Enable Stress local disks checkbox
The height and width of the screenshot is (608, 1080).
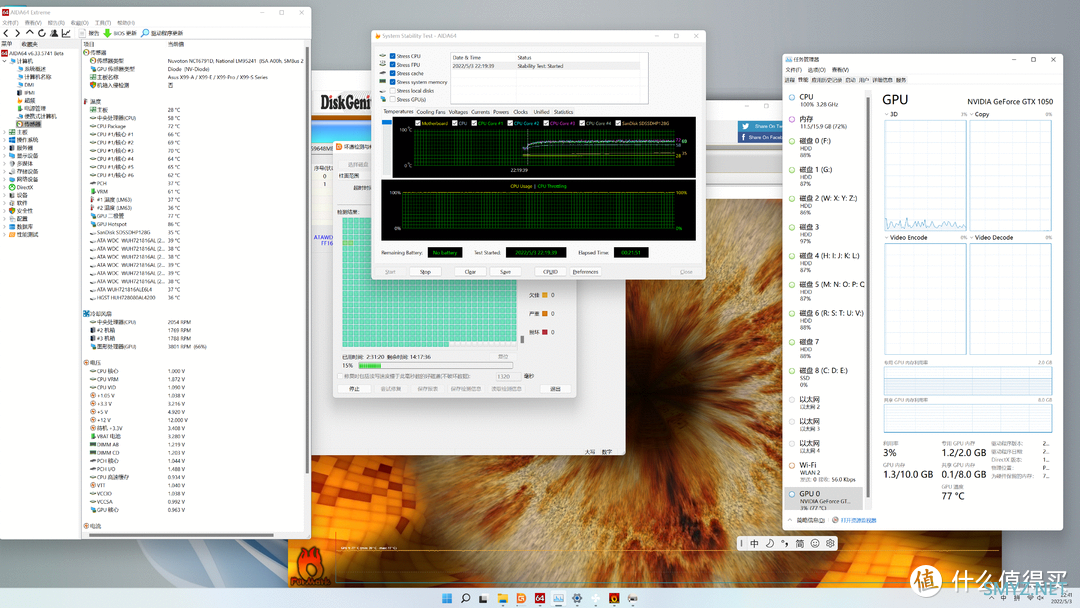pos(393,91)
